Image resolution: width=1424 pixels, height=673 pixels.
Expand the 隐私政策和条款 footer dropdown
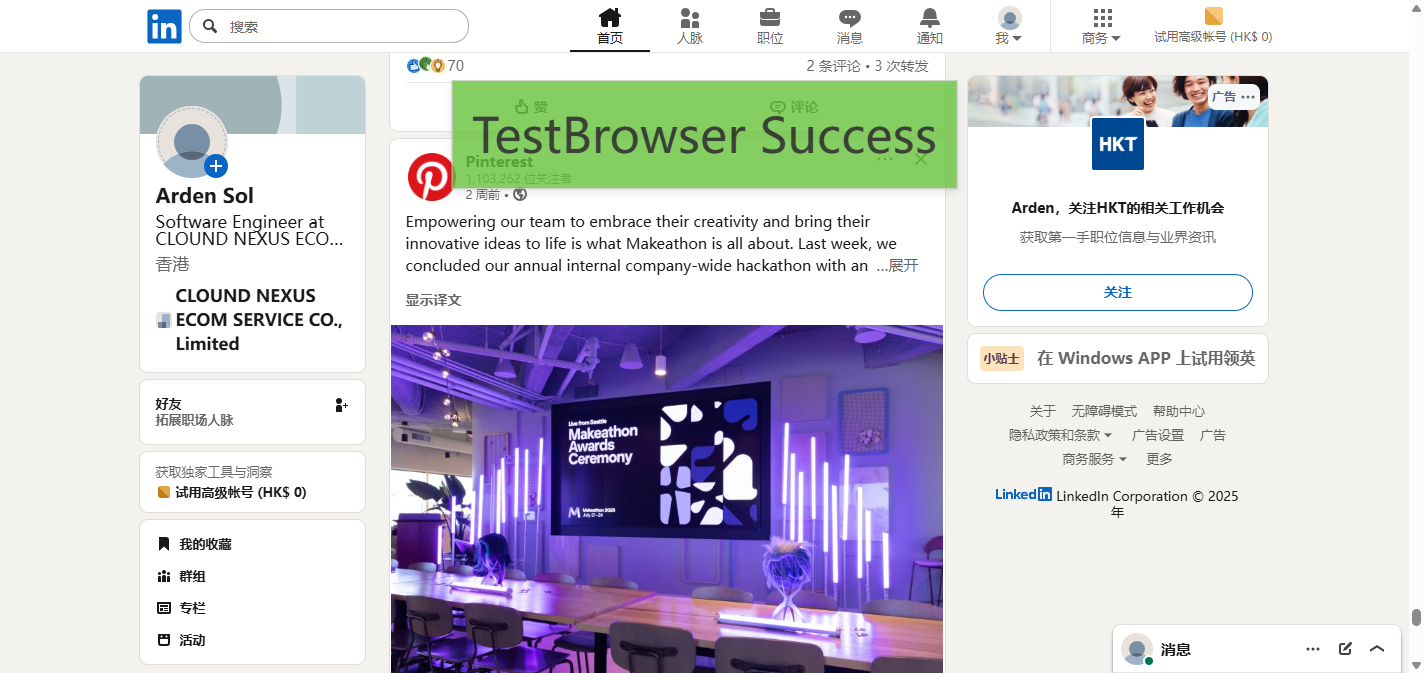(1060, 435)
